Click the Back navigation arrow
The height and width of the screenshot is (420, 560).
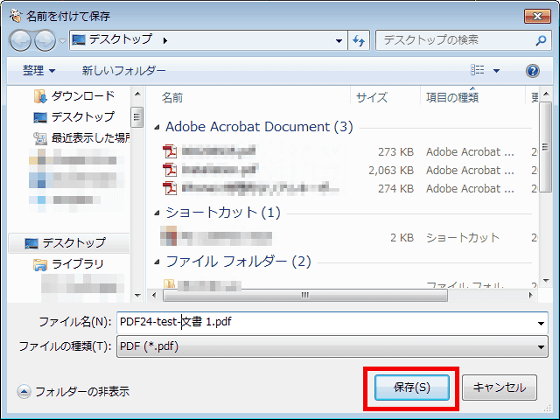click(x=20, y=40)
